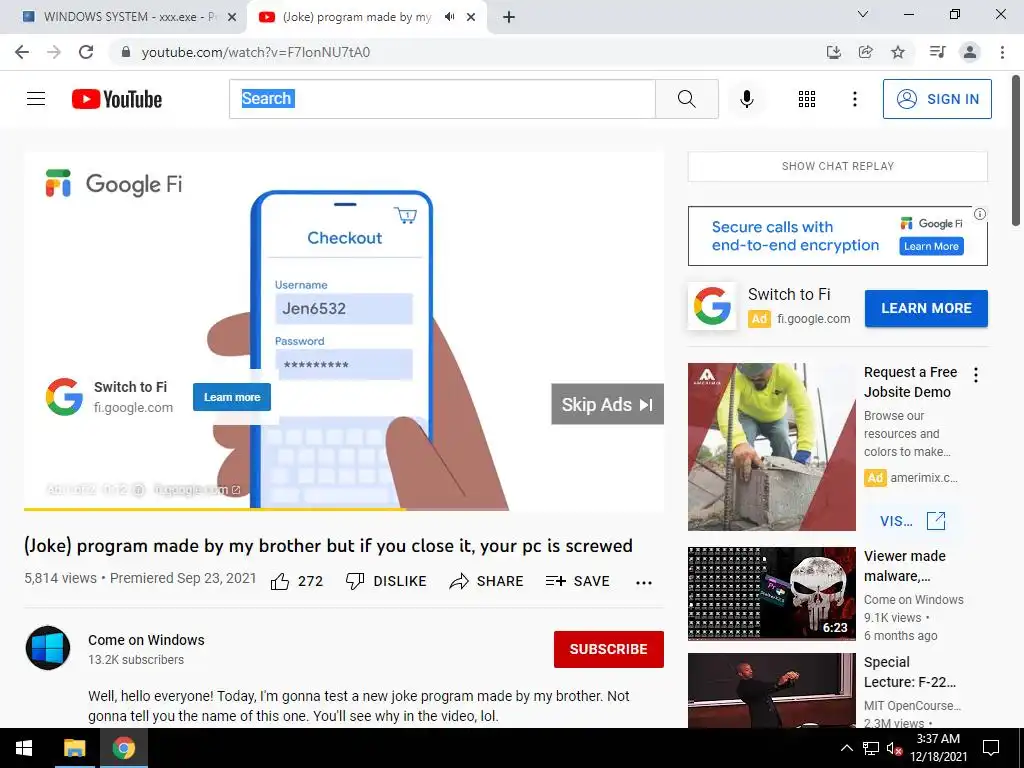Click the YouTube logo
The height and width of the screenshot is (768, 1024).
click(x=117, y=99)
